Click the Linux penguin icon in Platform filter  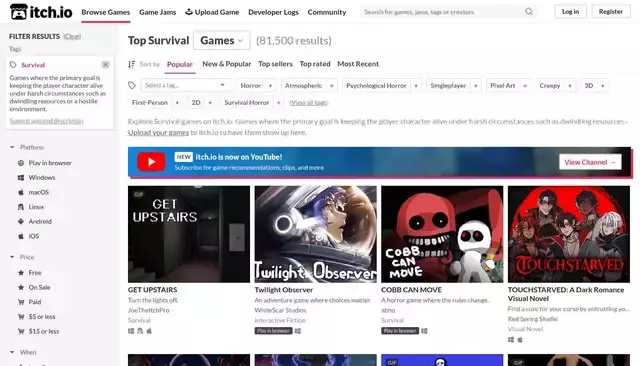click(x=21, y=207)
